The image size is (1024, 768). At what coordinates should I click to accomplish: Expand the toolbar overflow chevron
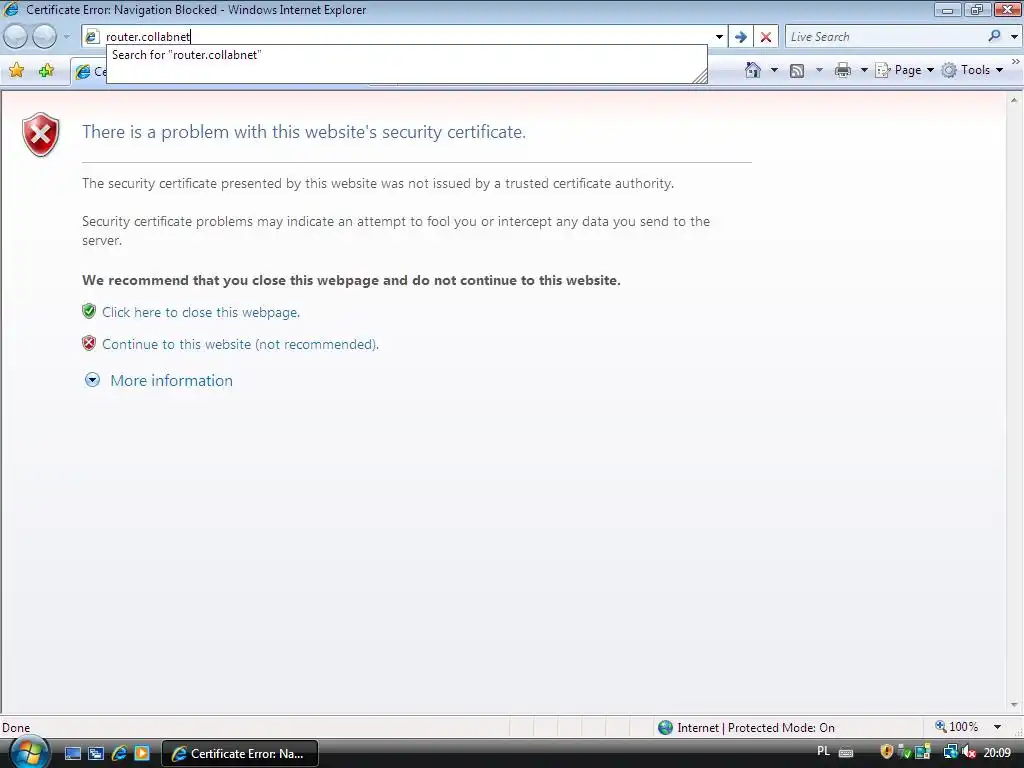coord(1016,61)
